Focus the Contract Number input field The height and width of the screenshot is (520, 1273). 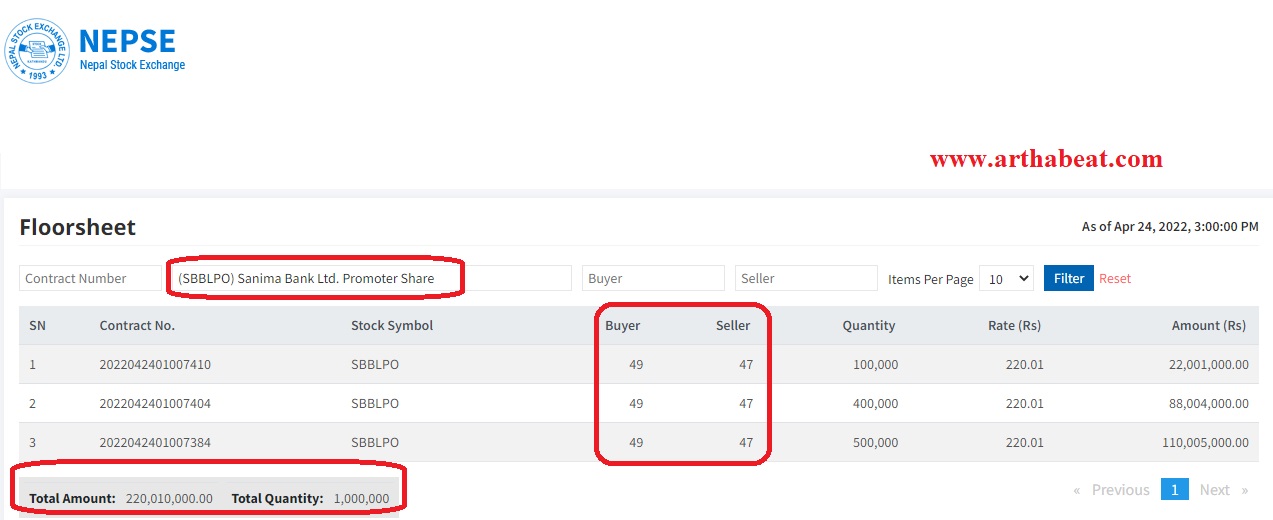click(89, 278)
